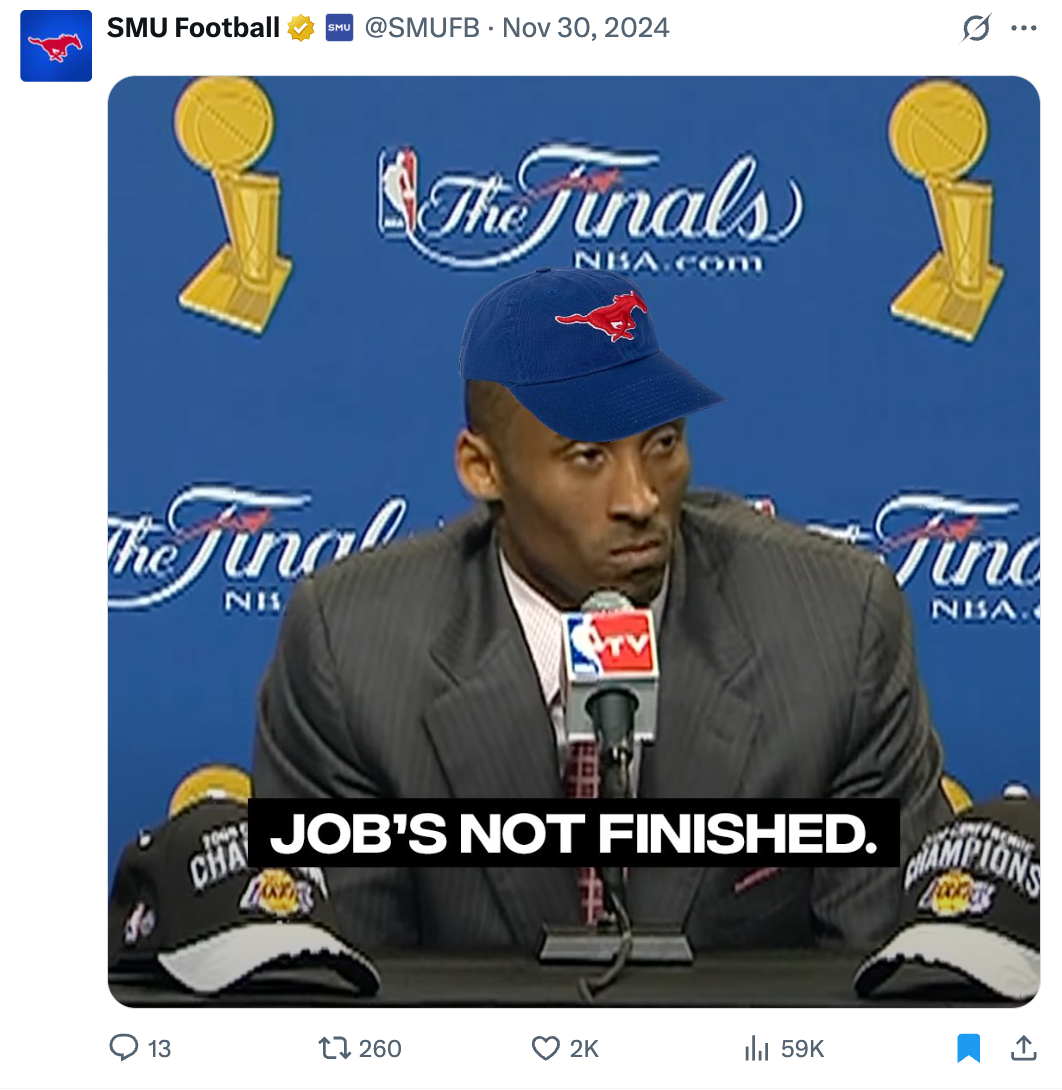This screenshot has height=1090, width=1062.
Task: Click the 260 reposts count
Action: tap(380, 1048)
